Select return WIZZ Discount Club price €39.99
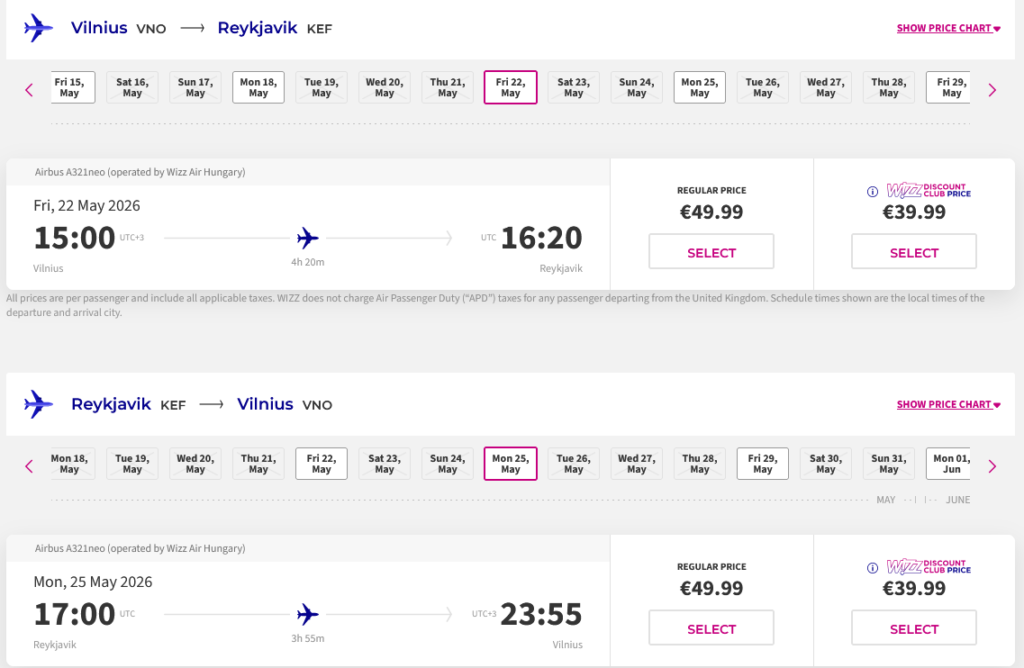The image size is (1024, 668). (913, 628)
